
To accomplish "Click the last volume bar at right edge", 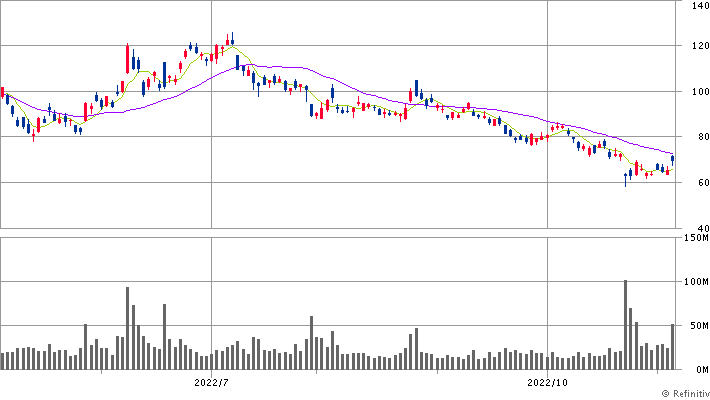I will 673,346.
